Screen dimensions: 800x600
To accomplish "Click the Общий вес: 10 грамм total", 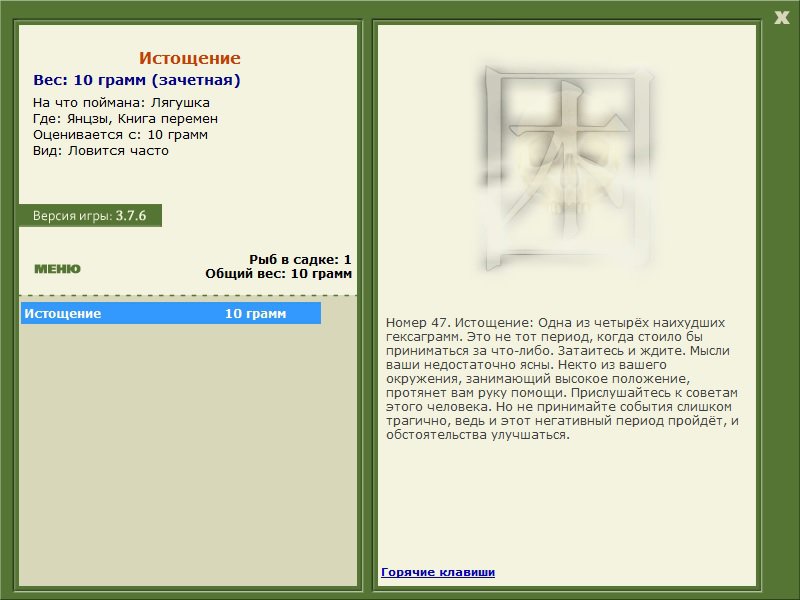I will click(x=279, y=274).
